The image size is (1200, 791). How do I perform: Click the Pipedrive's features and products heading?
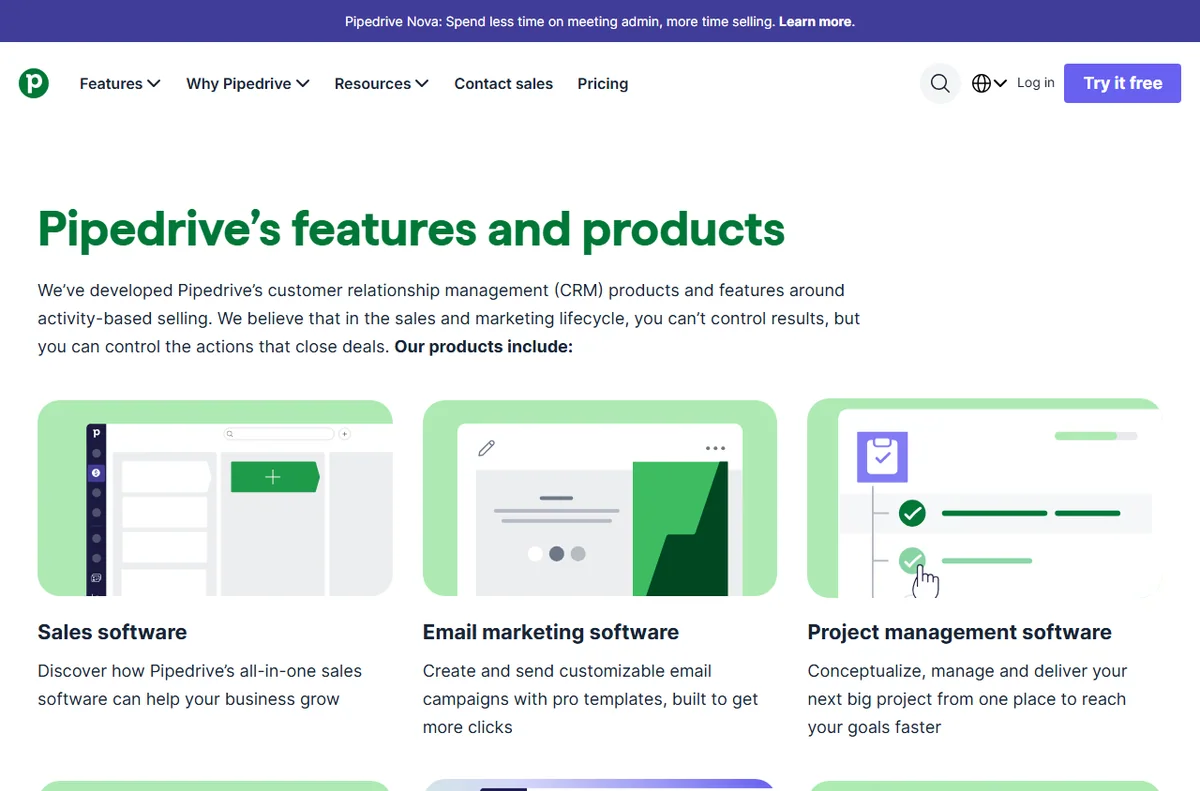point(411,229)
